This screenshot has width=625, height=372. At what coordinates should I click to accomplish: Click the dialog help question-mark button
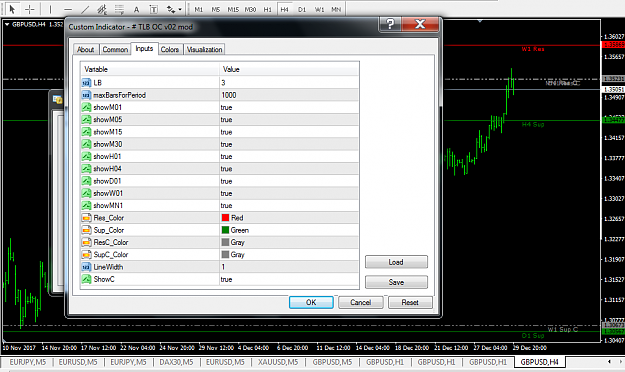(x=390, y=24)
